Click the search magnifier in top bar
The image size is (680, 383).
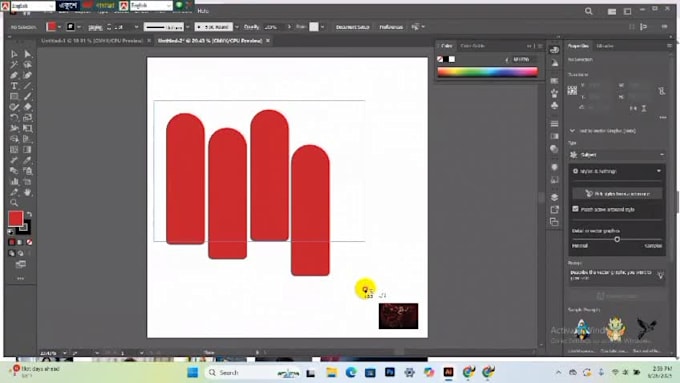click(588, 11)
